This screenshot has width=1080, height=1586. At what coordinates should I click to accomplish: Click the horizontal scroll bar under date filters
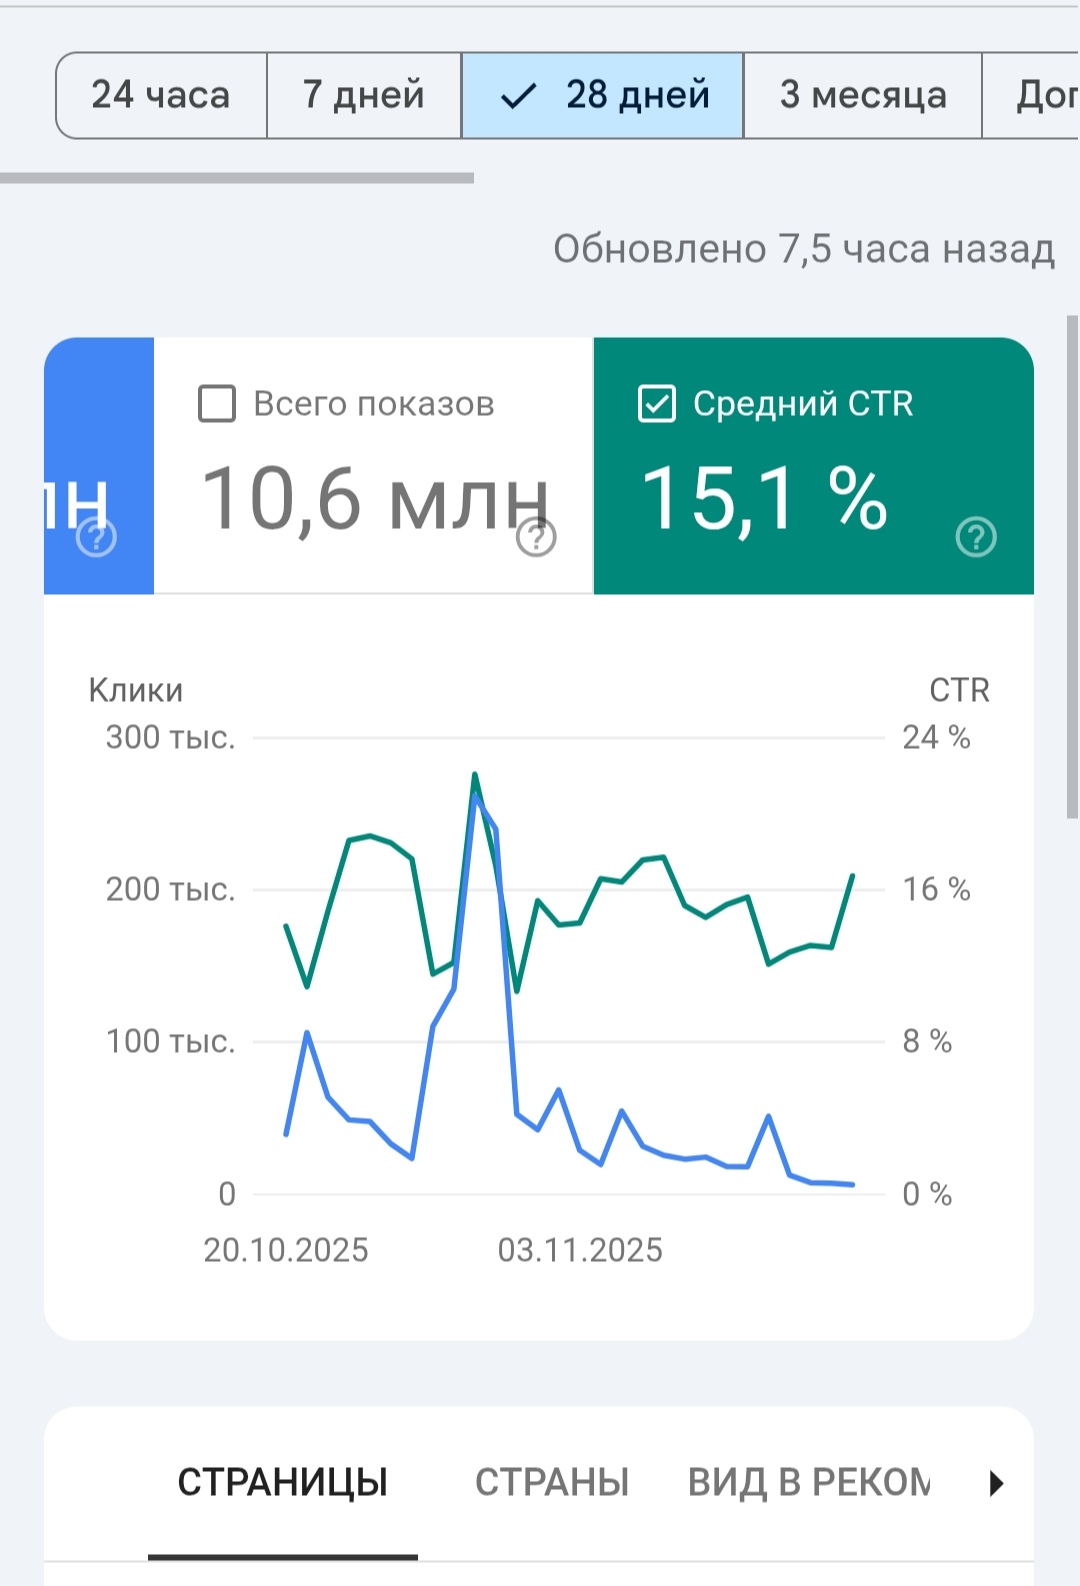click(x=237, y=178)
